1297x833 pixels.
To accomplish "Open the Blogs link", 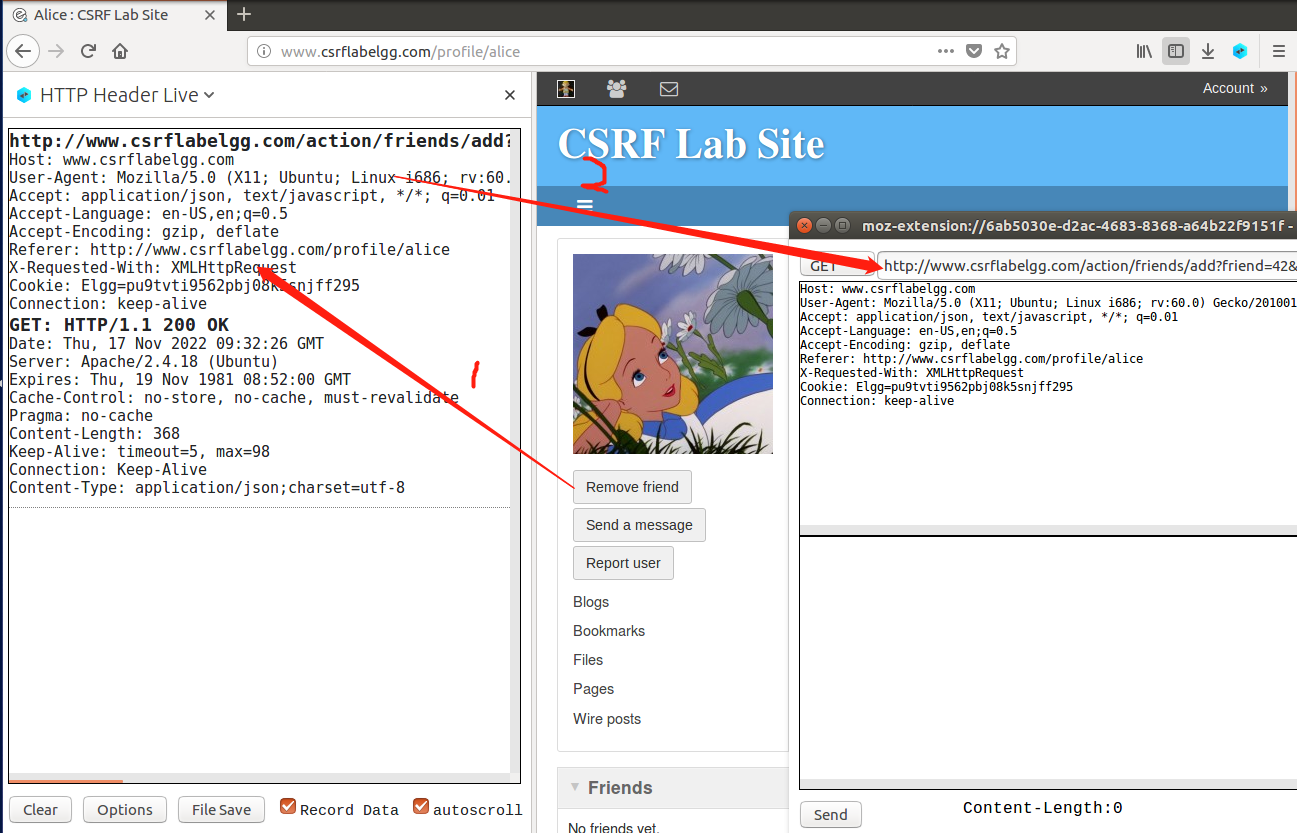I will [591, 602].
